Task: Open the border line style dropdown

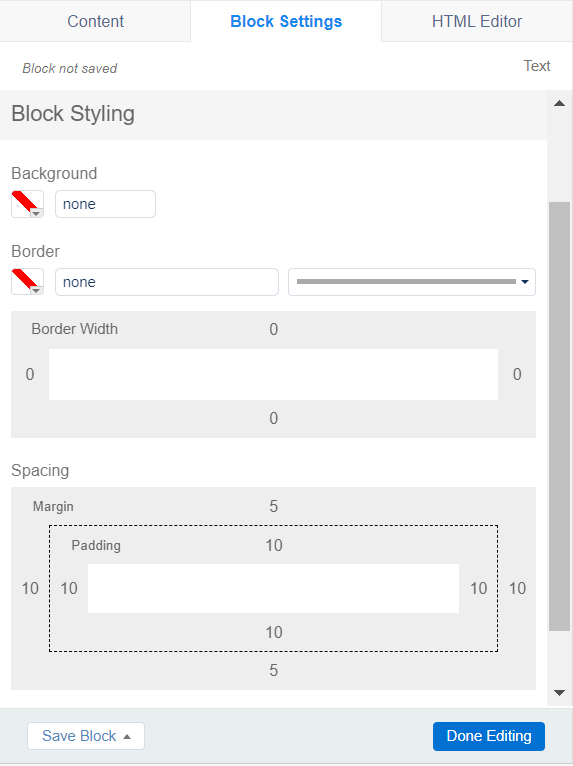Action: tap(412, 282)
